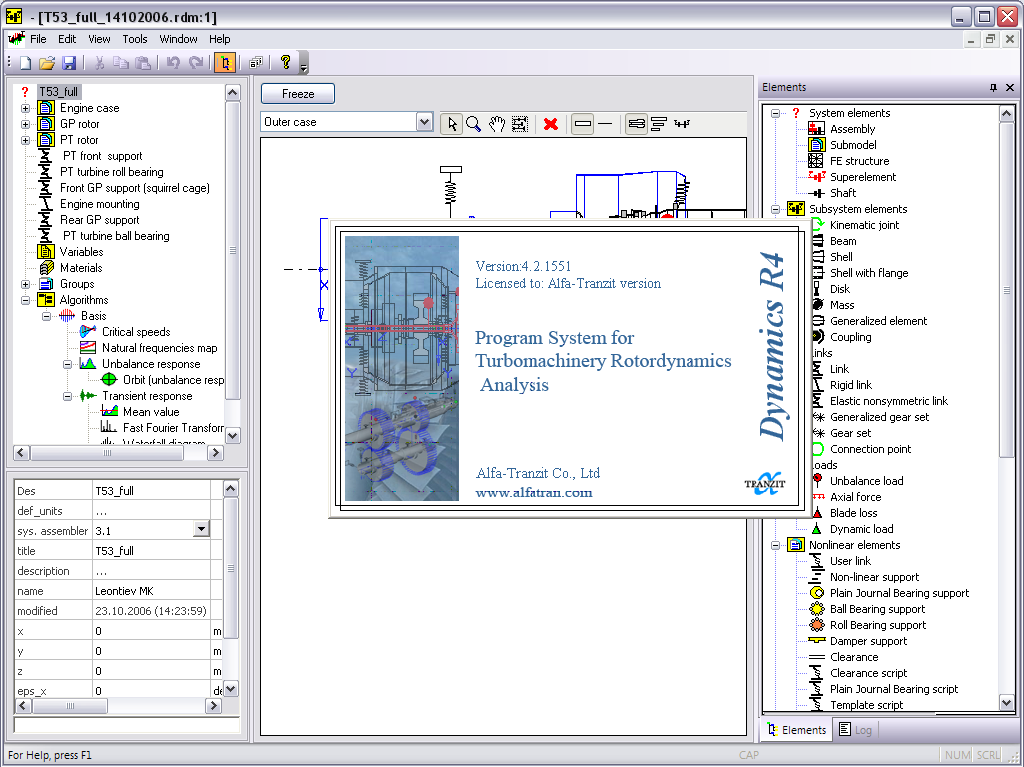This screenshot has width=1024, height=767.
Task: Select the Materials tree item
Action: (x=81, y=268)
